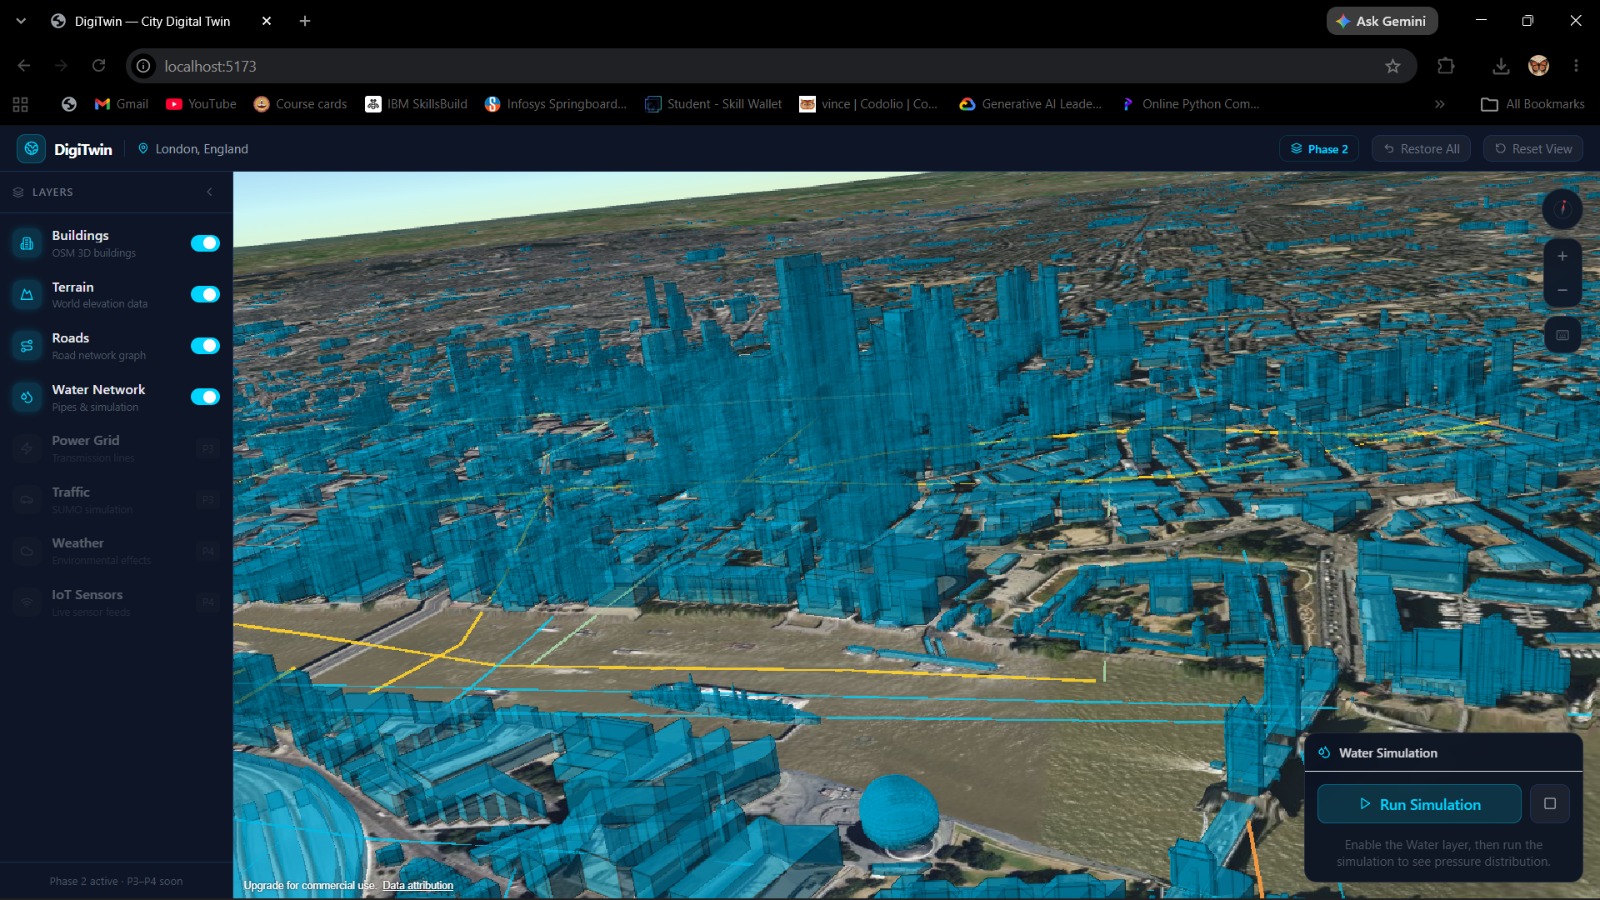Click the globe icon bookmark
This screenshot has width=1600, height=900.
point(69,104)
